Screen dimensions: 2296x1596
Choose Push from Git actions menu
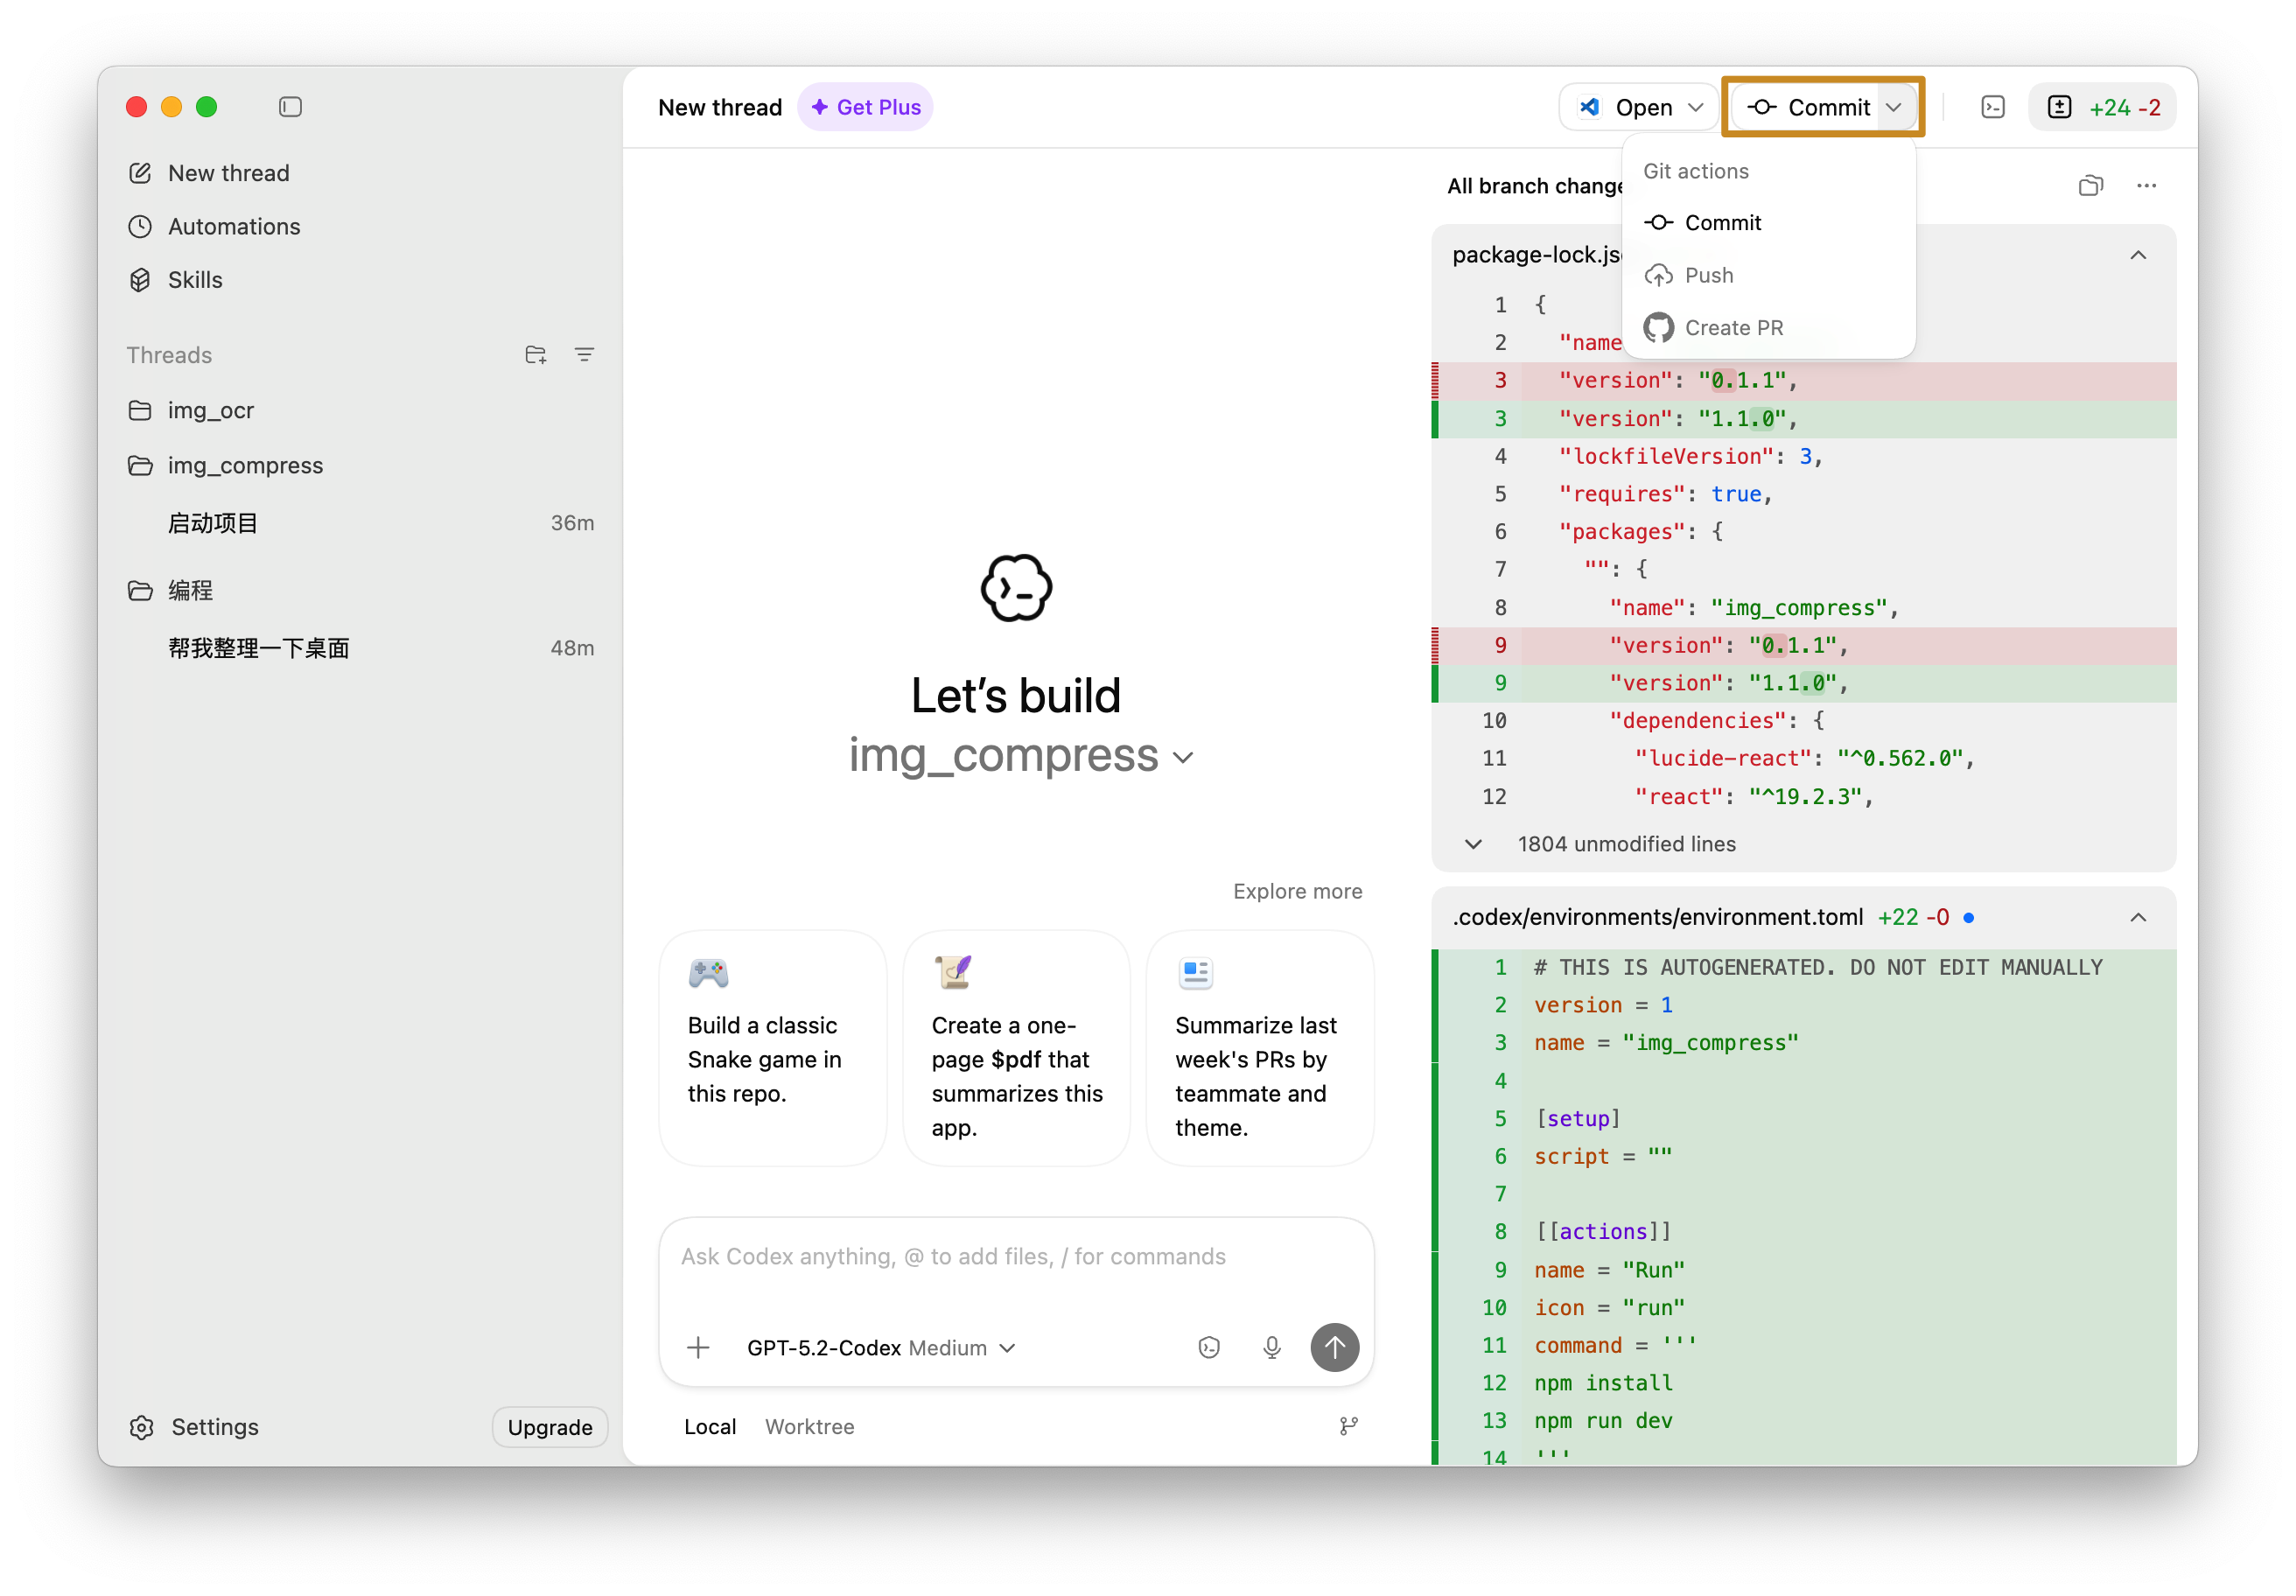pos(1708,275)
